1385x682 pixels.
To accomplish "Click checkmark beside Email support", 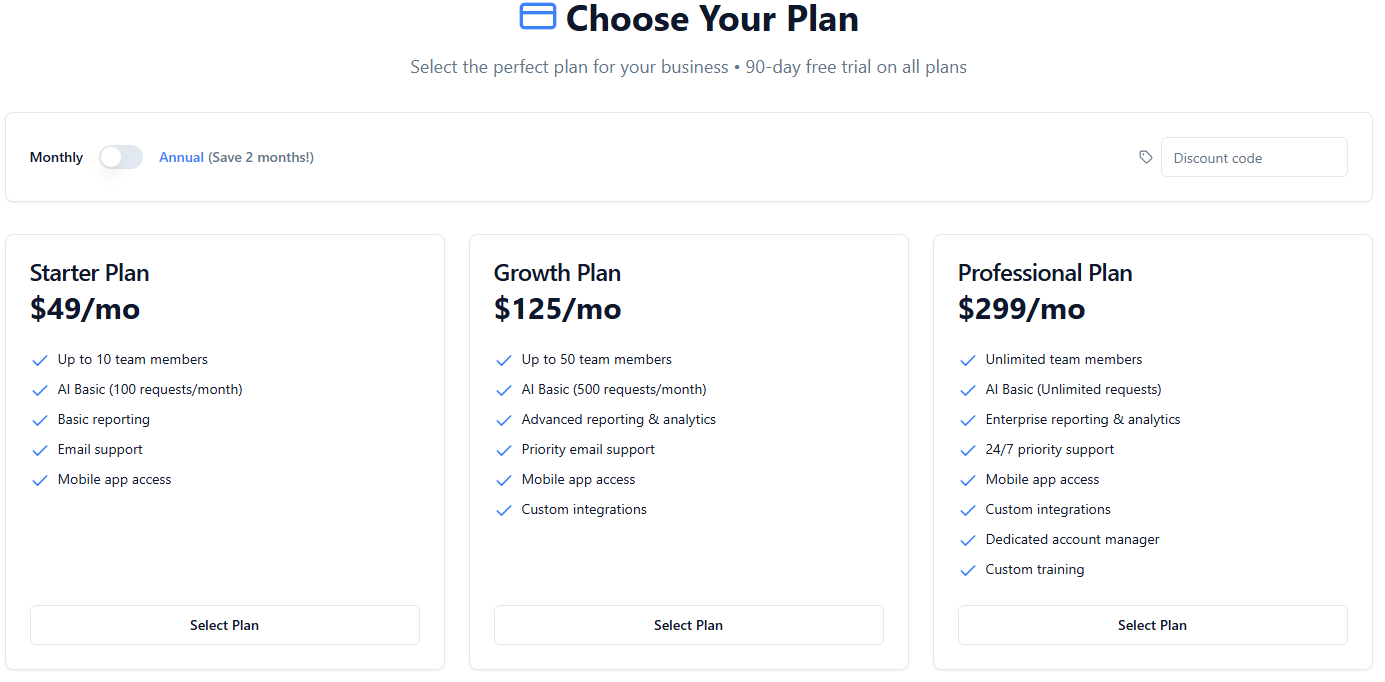I will (x=40, y=450).
